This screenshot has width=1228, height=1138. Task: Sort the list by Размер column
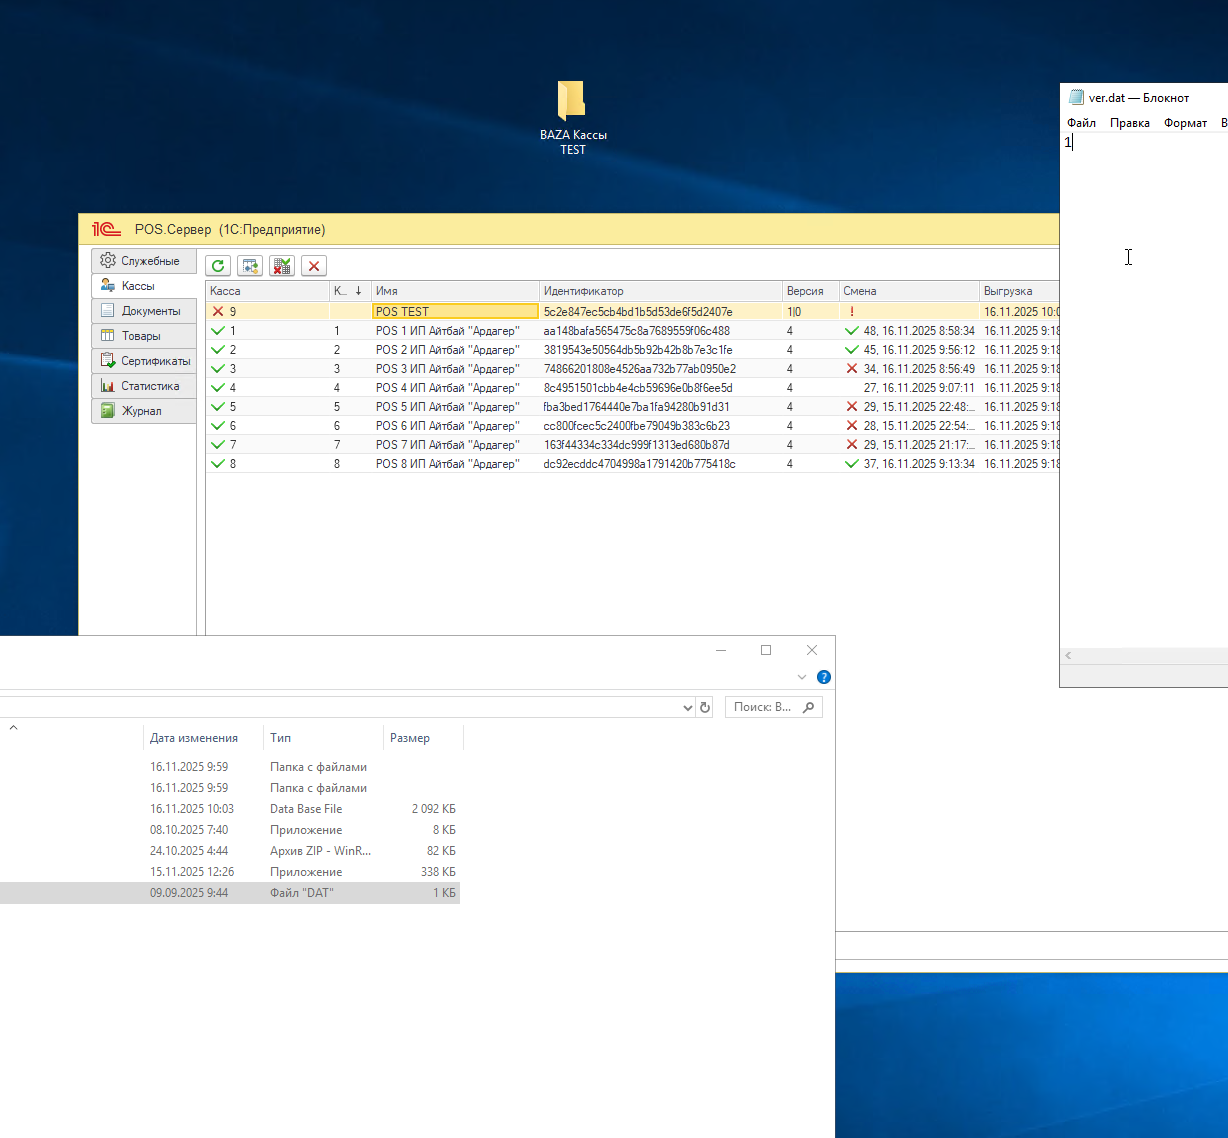click(410, 738)
